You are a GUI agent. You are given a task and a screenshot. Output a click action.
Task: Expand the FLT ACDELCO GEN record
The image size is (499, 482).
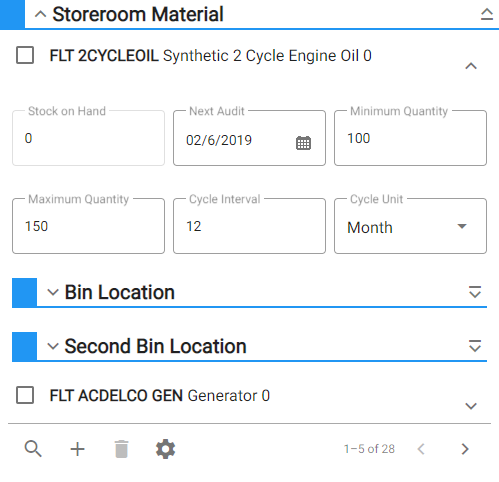(471, 406)
